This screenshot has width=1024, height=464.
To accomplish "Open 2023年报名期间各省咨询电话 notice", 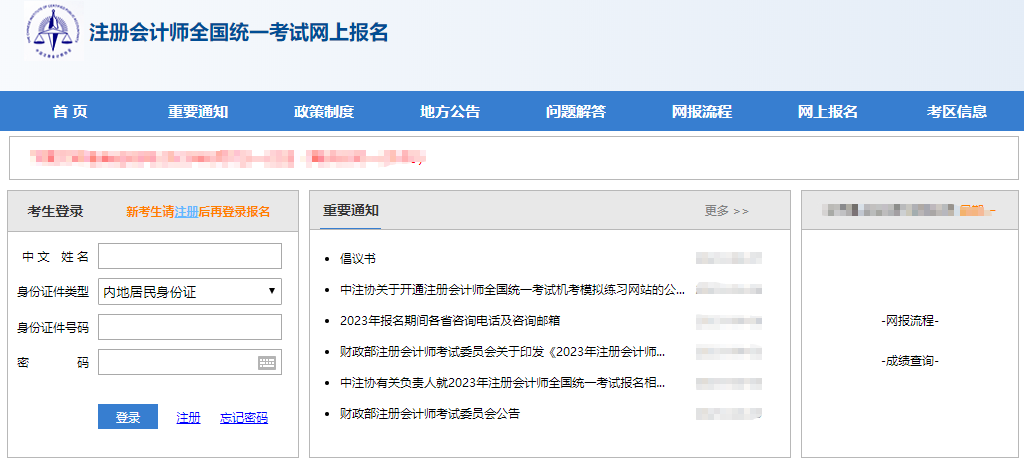I will point(451,321).
